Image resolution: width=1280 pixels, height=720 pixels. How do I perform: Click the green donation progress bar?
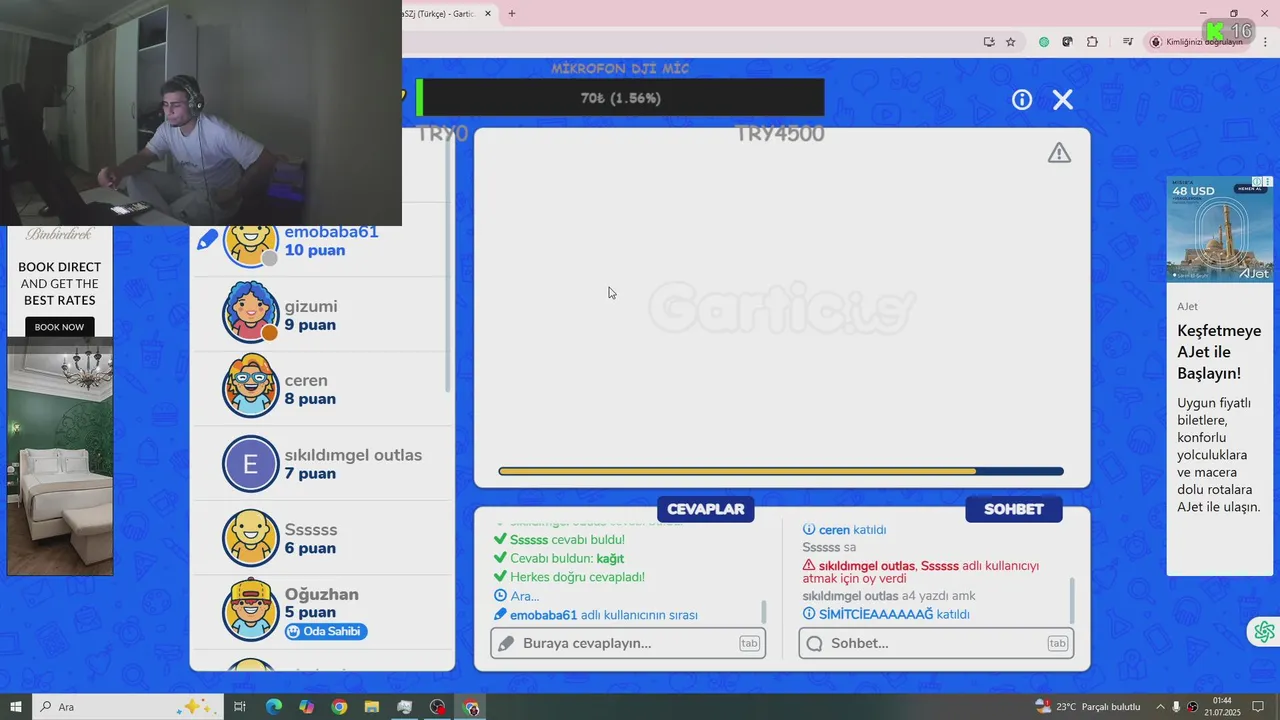pyautogui.click(x=620, y=98)
